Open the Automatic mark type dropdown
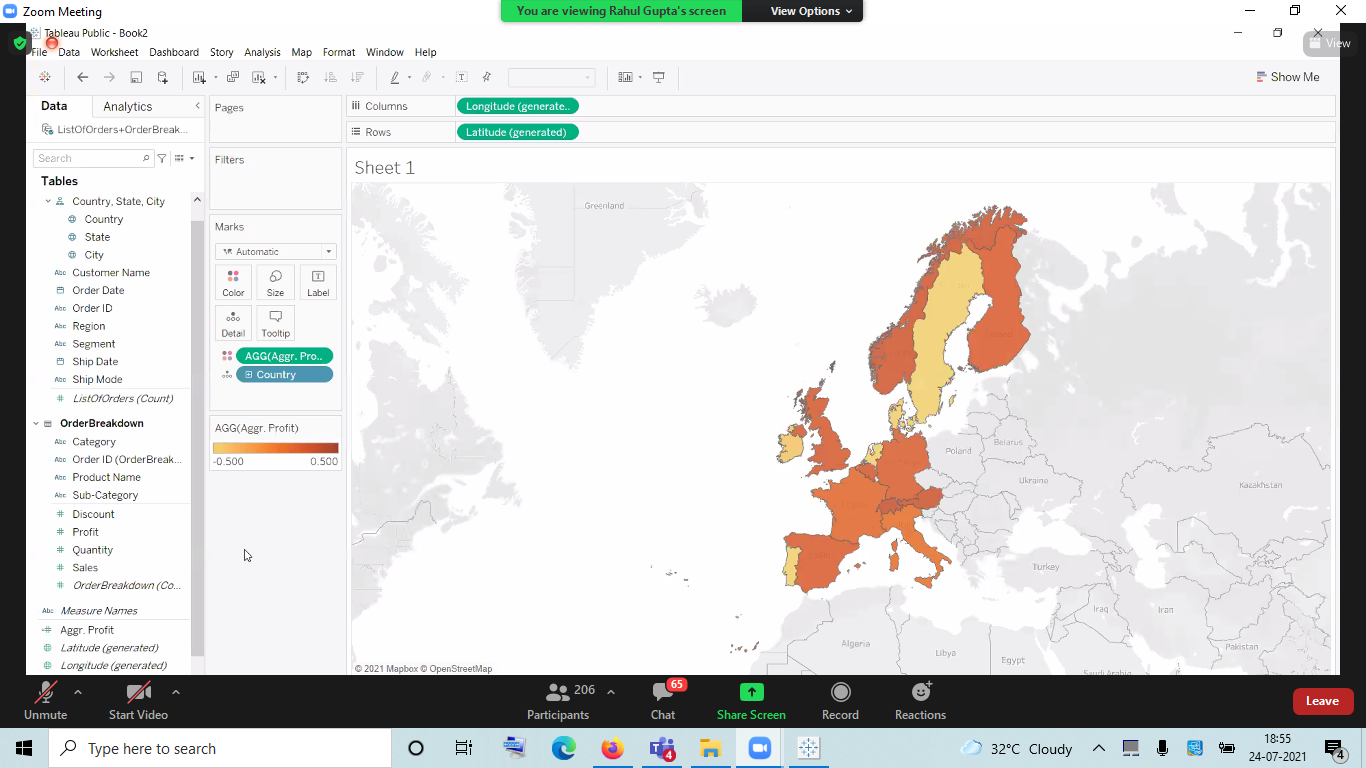Image resolution: width=1366 pixels, height=768 pixels. coord(275,252)
